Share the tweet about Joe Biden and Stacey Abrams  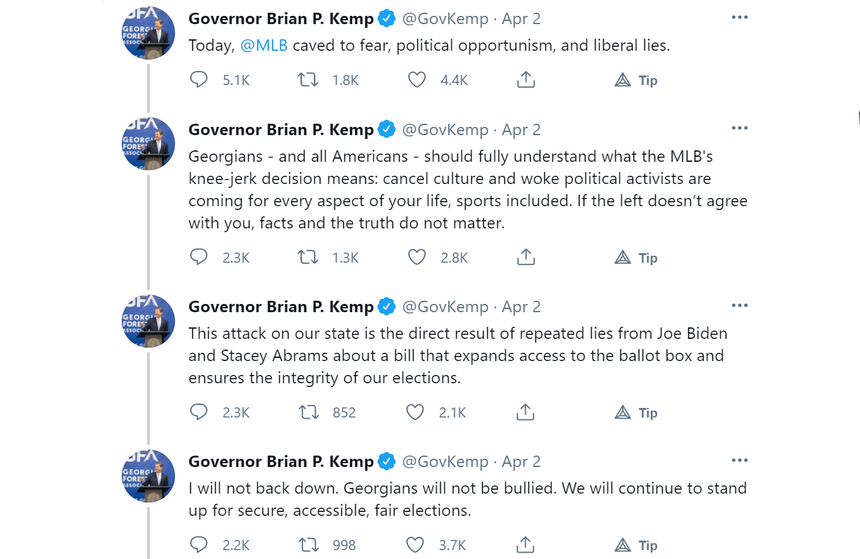click(x=525, y=412)
